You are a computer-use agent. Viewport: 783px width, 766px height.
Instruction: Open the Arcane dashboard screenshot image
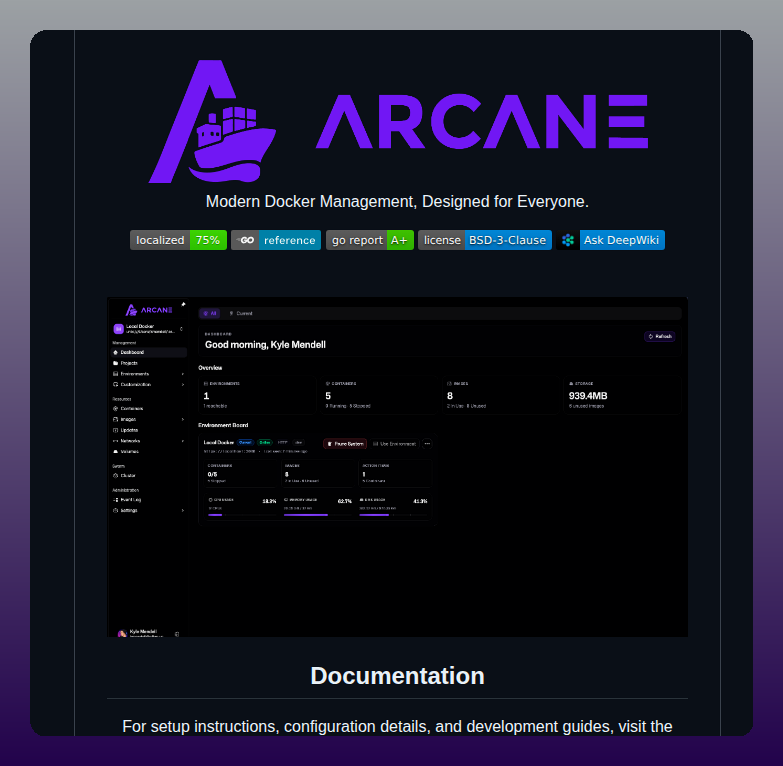click(397, 467)
